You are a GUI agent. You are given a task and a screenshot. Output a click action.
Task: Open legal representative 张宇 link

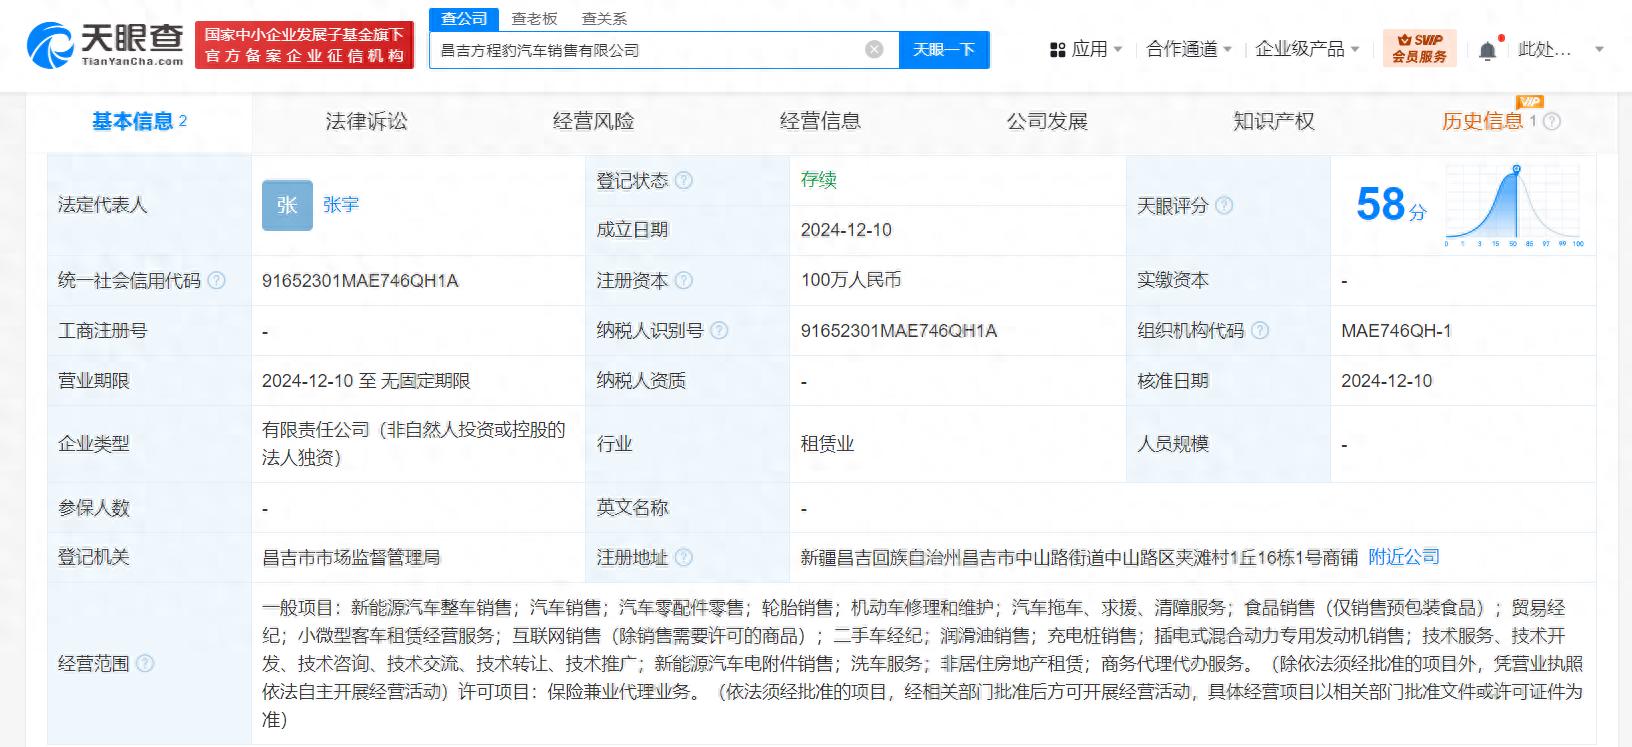click(x=341, y=205)
